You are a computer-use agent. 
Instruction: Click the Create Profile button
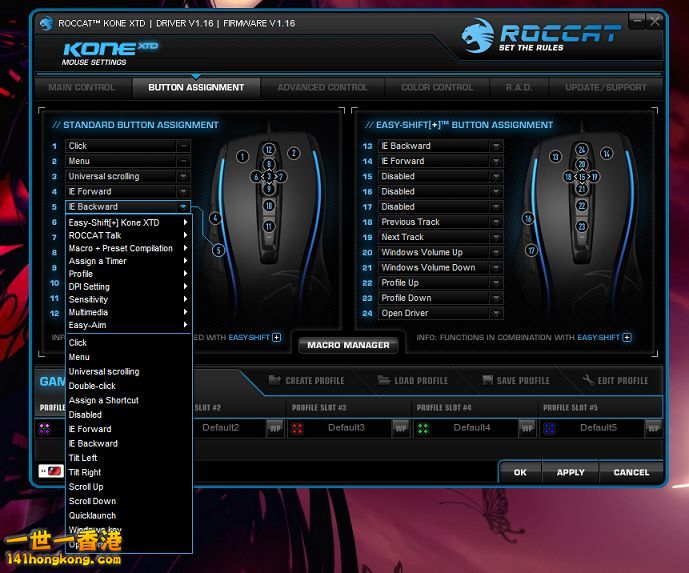click(x=306, y=381)
